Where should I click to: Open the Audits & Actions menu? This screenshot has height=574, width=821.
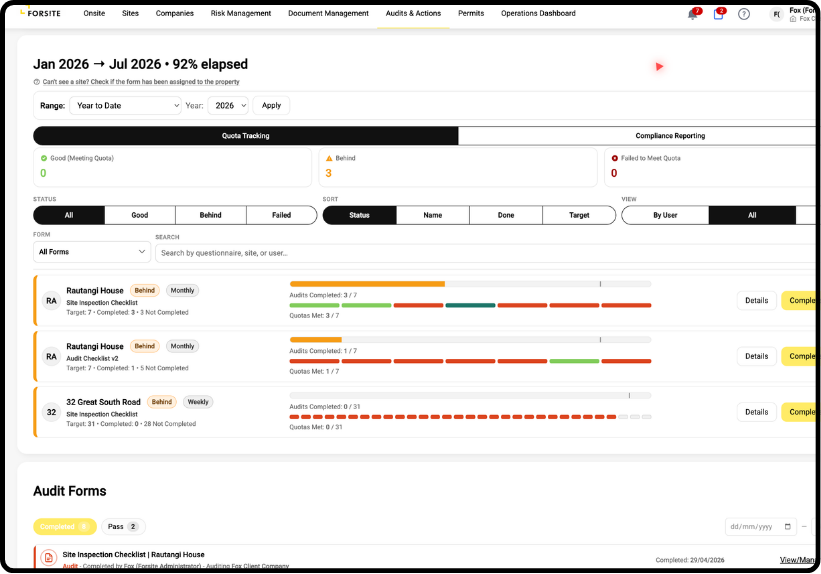tap(413, 13)
